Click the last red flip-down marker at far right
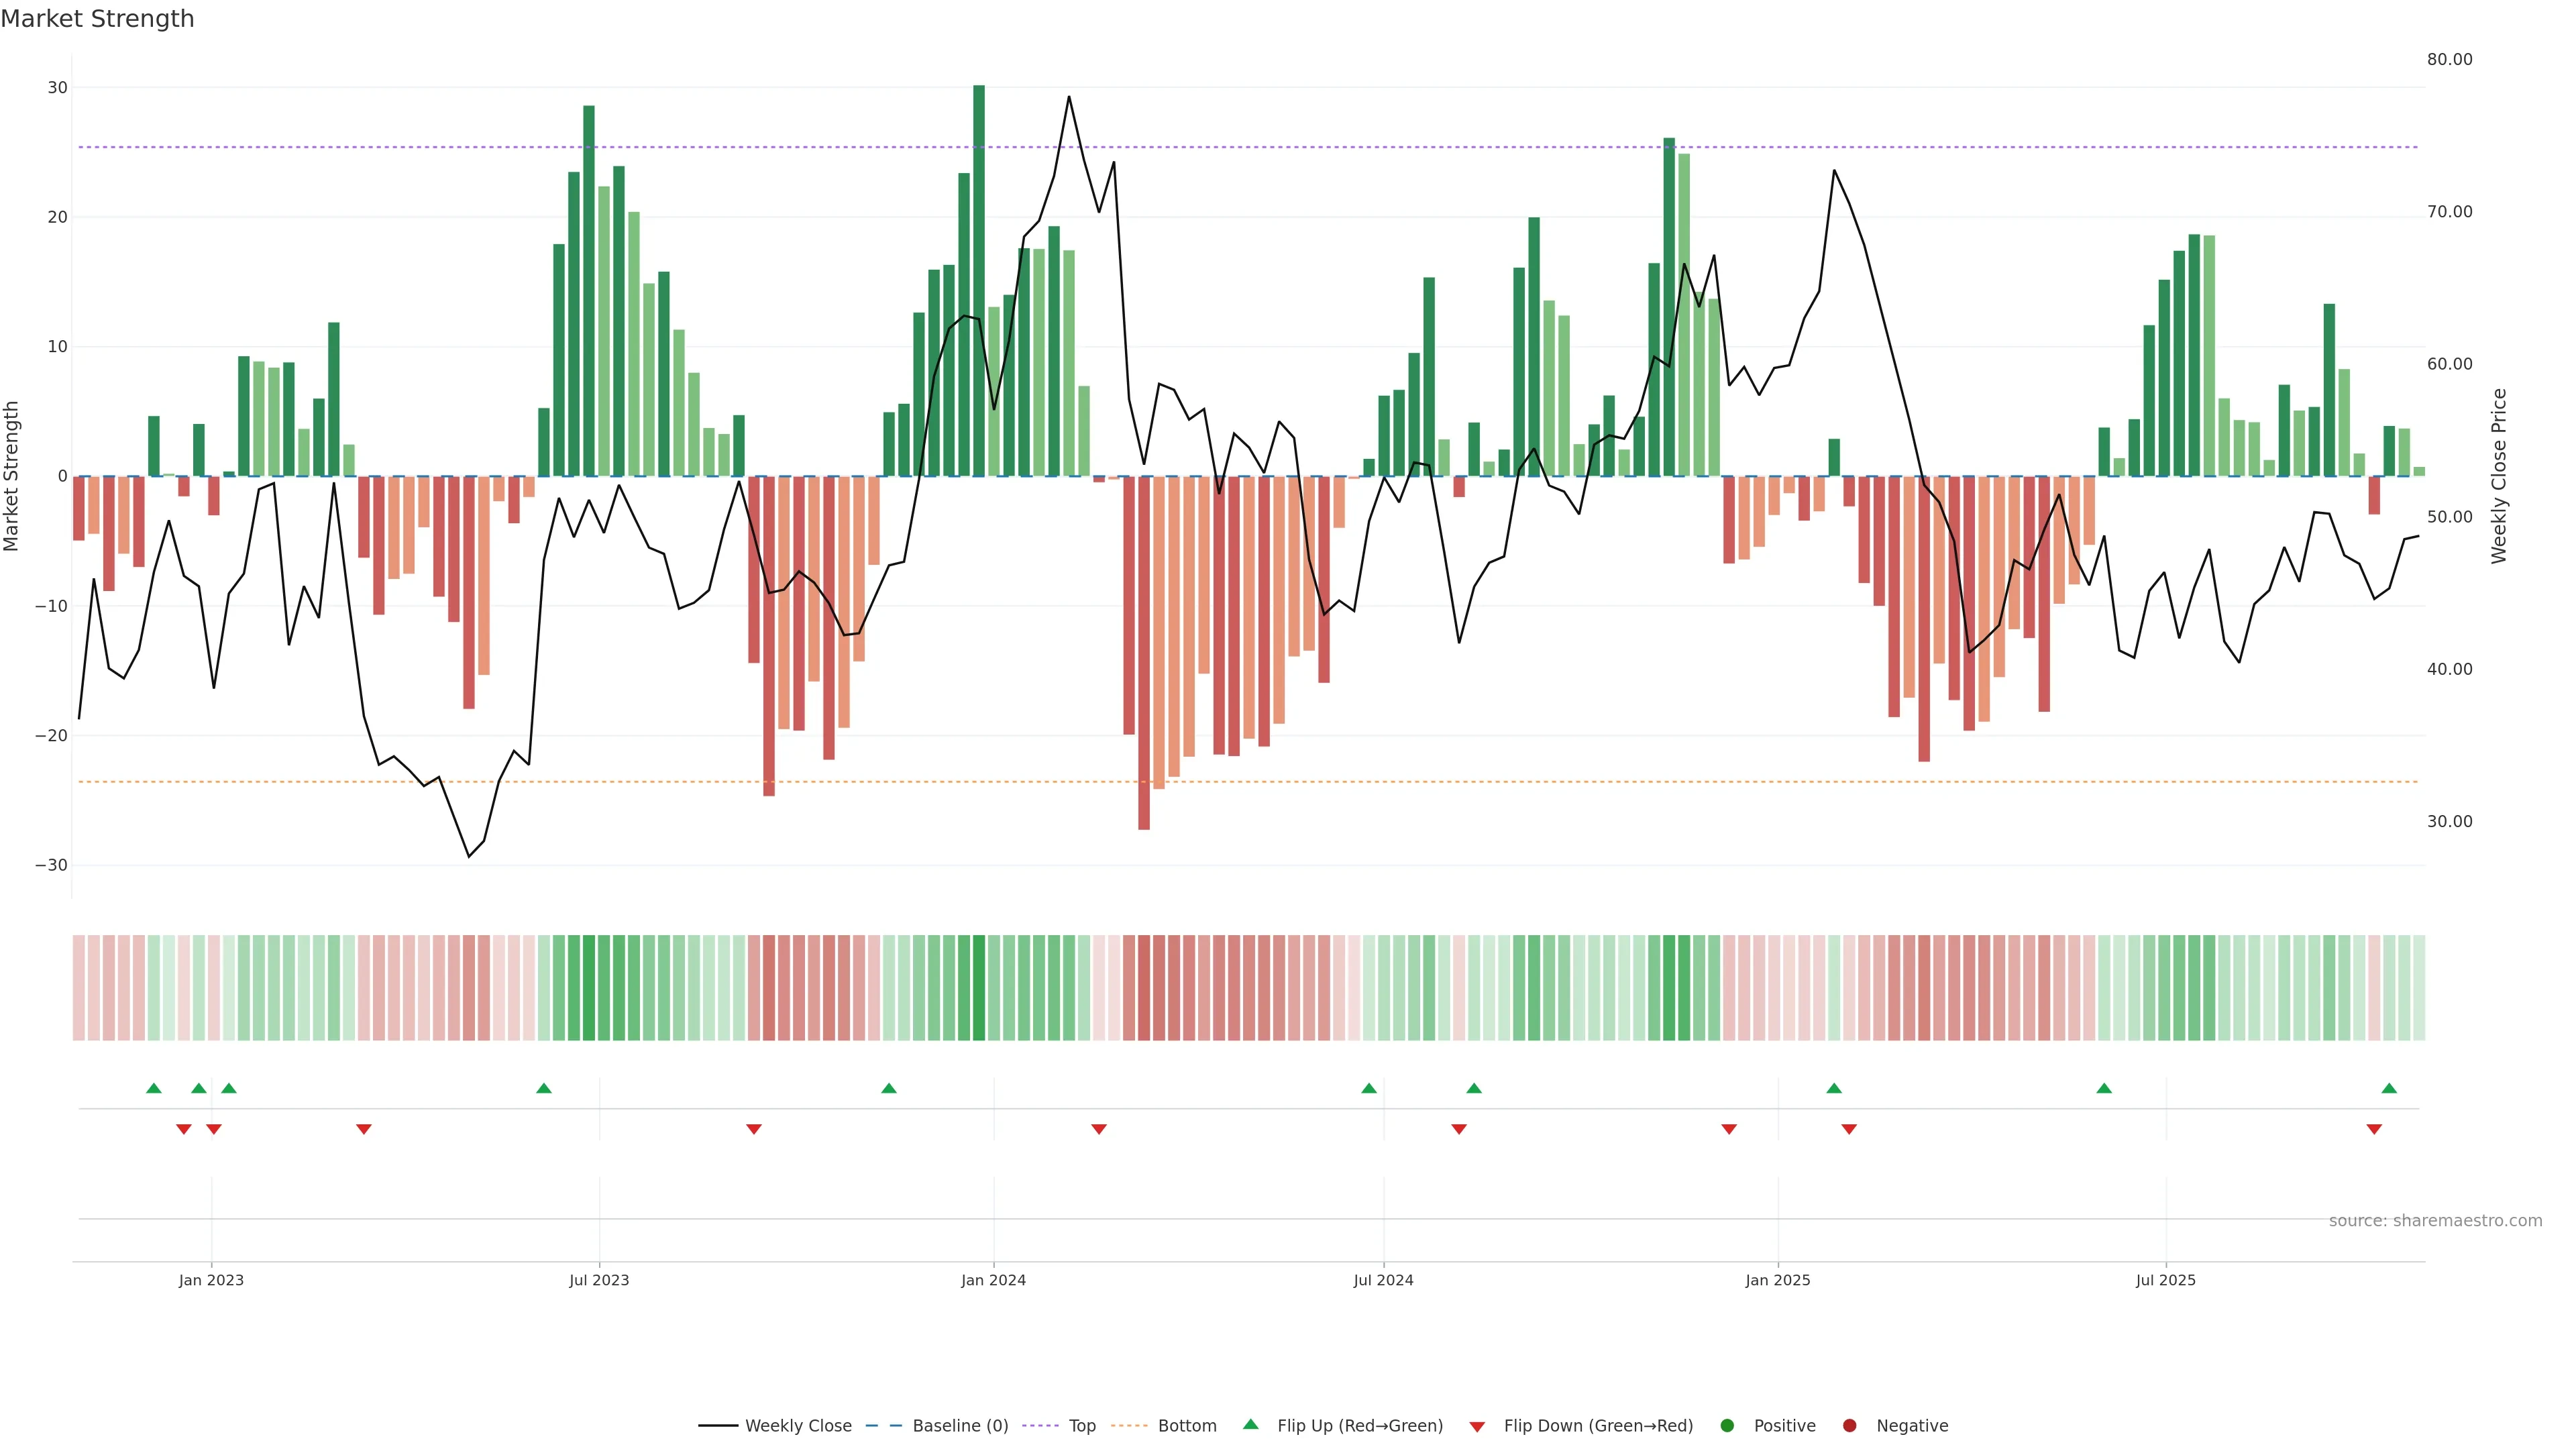This screenshot has height=1449, width=2576. 2374,1129
